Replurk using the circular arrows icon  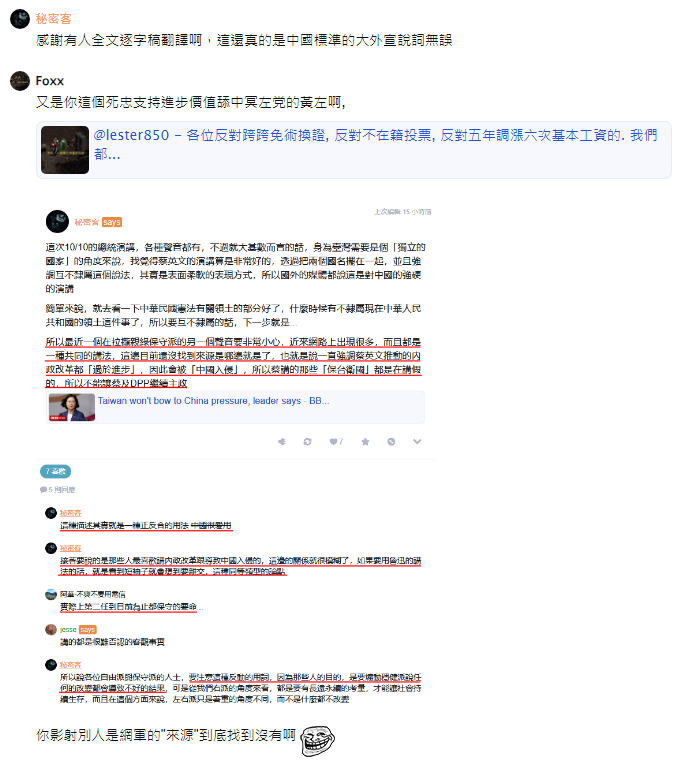click(x=307, y=442)
